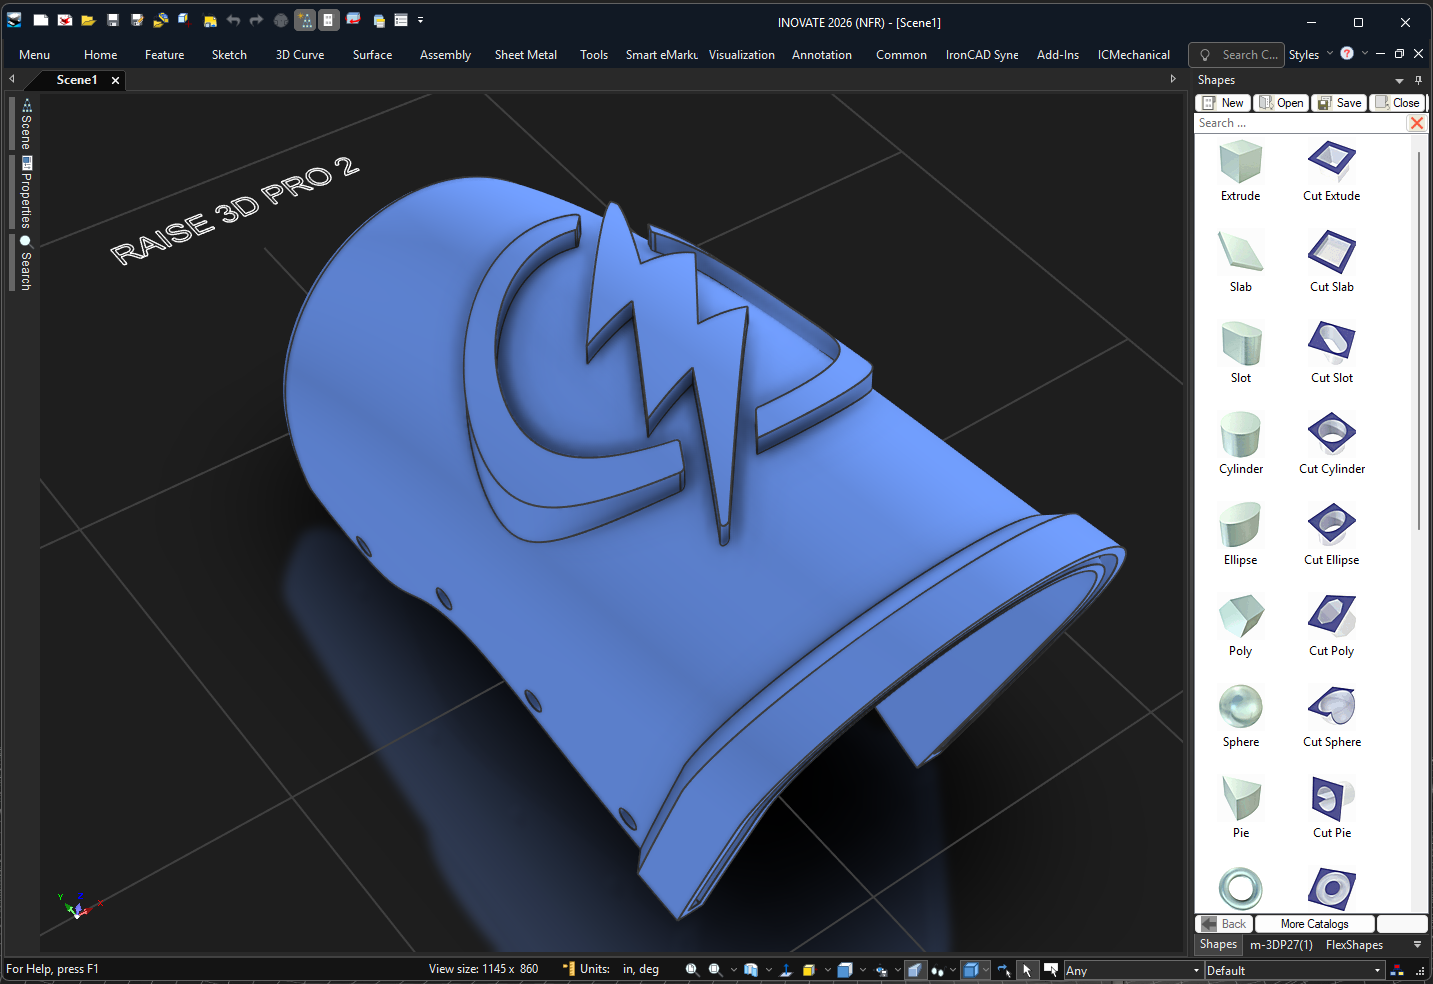Click the blue cube rendering style icon
The image size is (1433, 984).
(x=845, y=970)
